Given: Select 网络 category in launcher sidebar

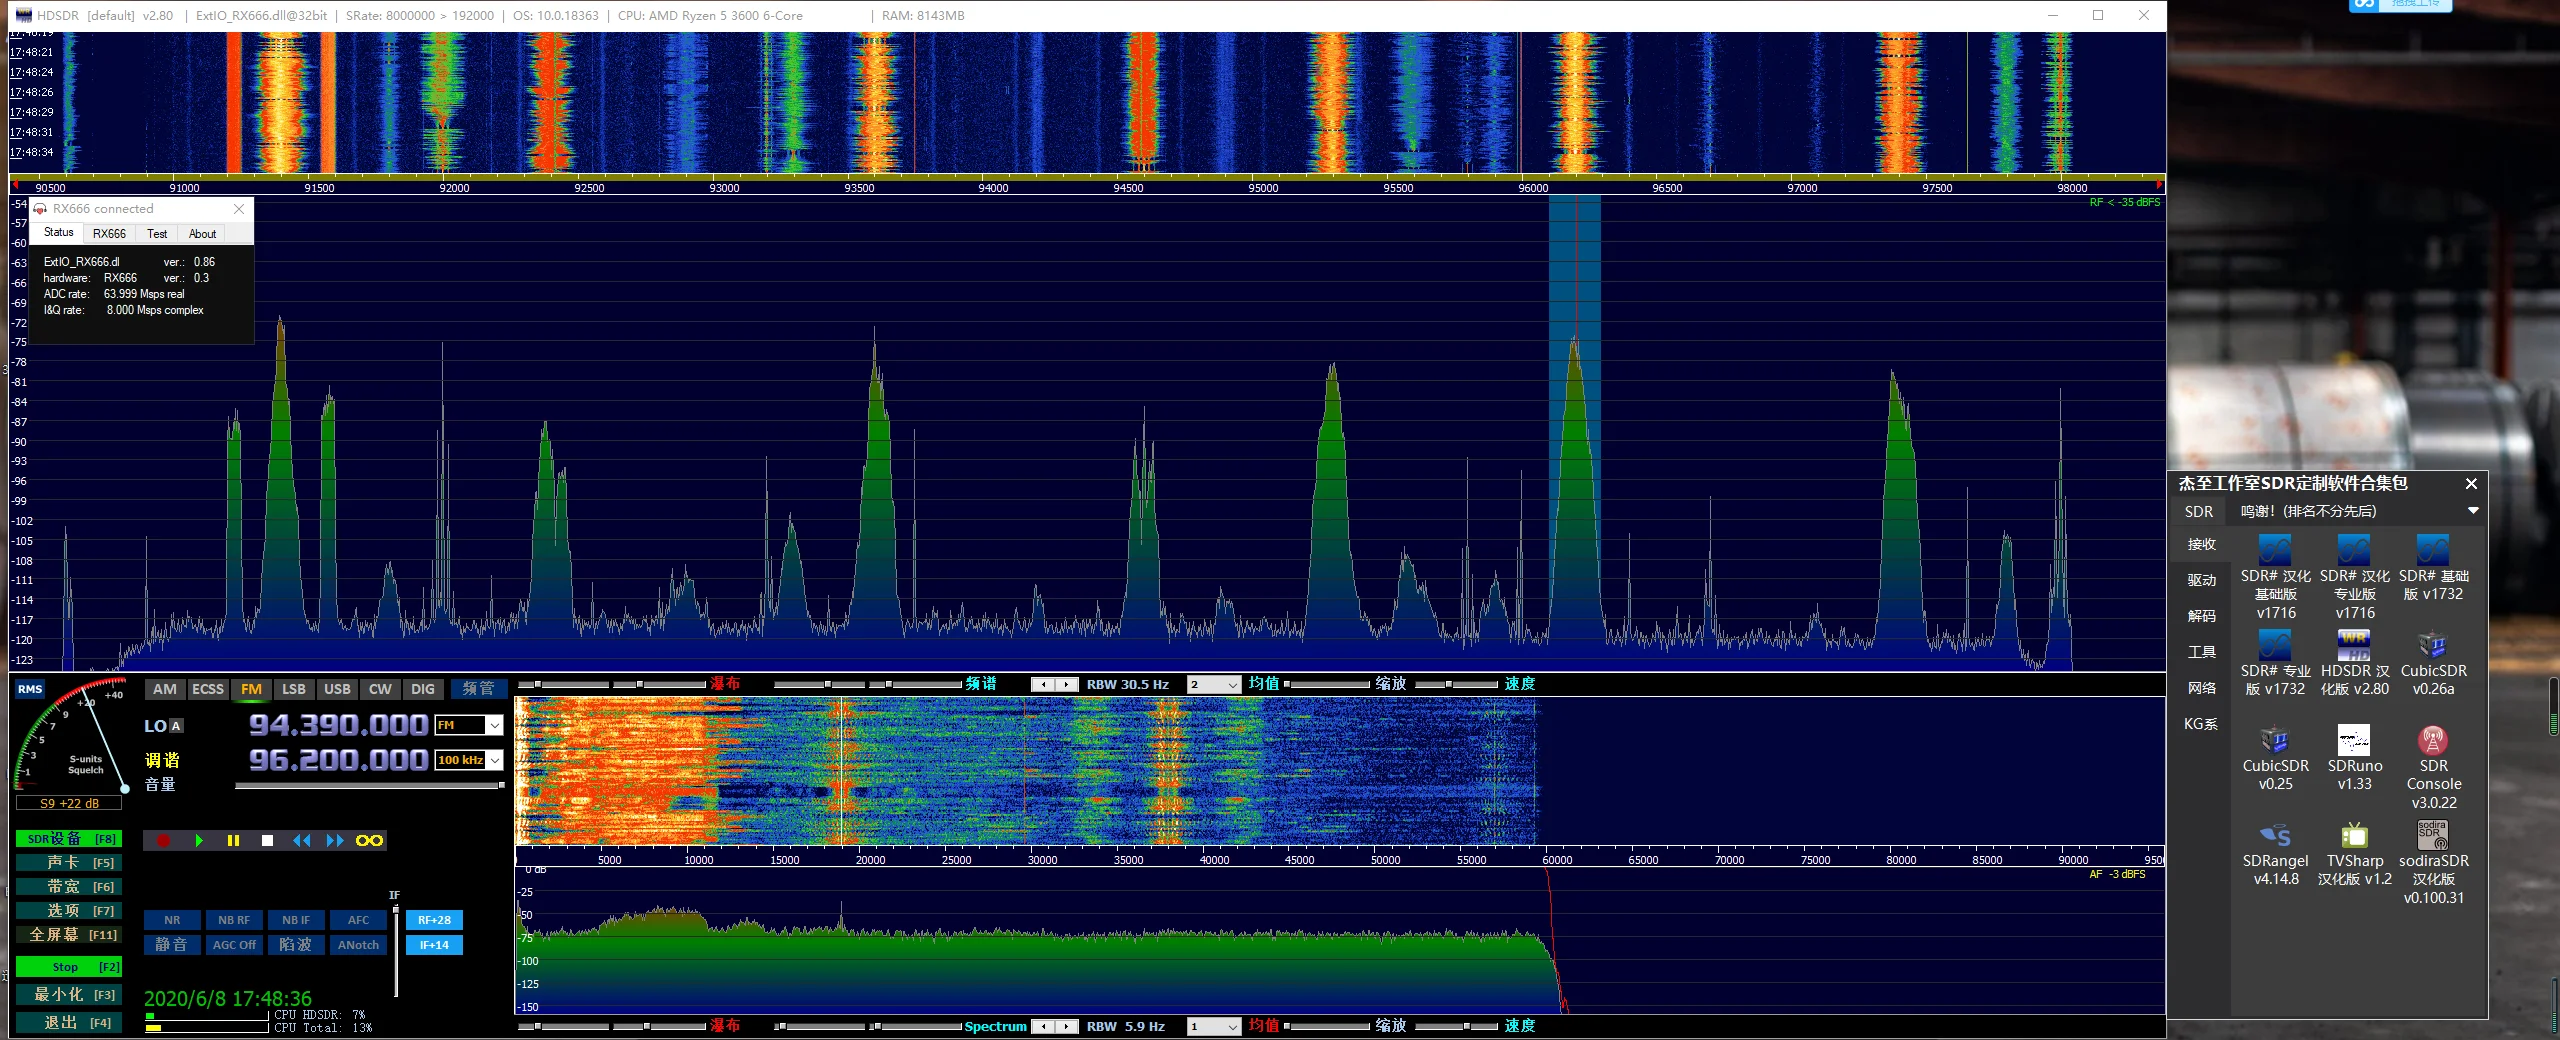Looking at the screenshot, I should (x=2201, y=688).
